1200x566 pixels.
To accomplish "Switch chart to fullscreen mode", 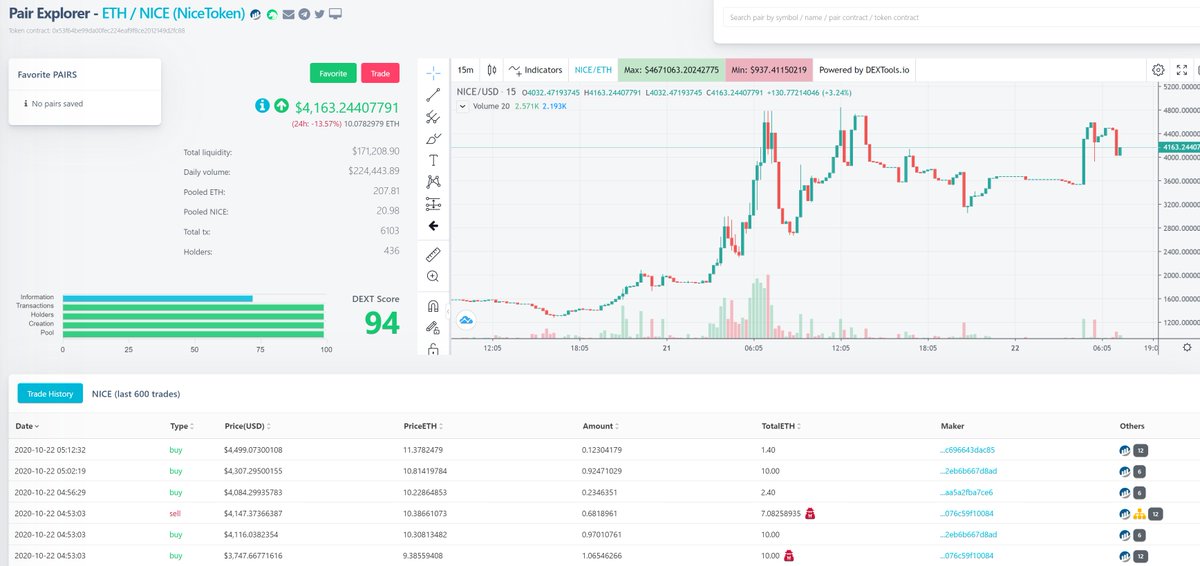I will [1182, 70].
